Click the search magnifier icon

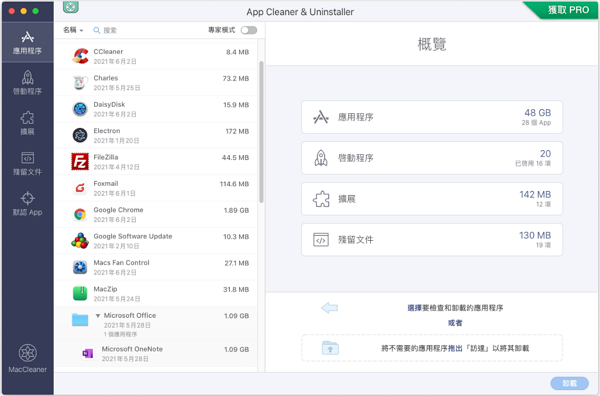point(97,30)
